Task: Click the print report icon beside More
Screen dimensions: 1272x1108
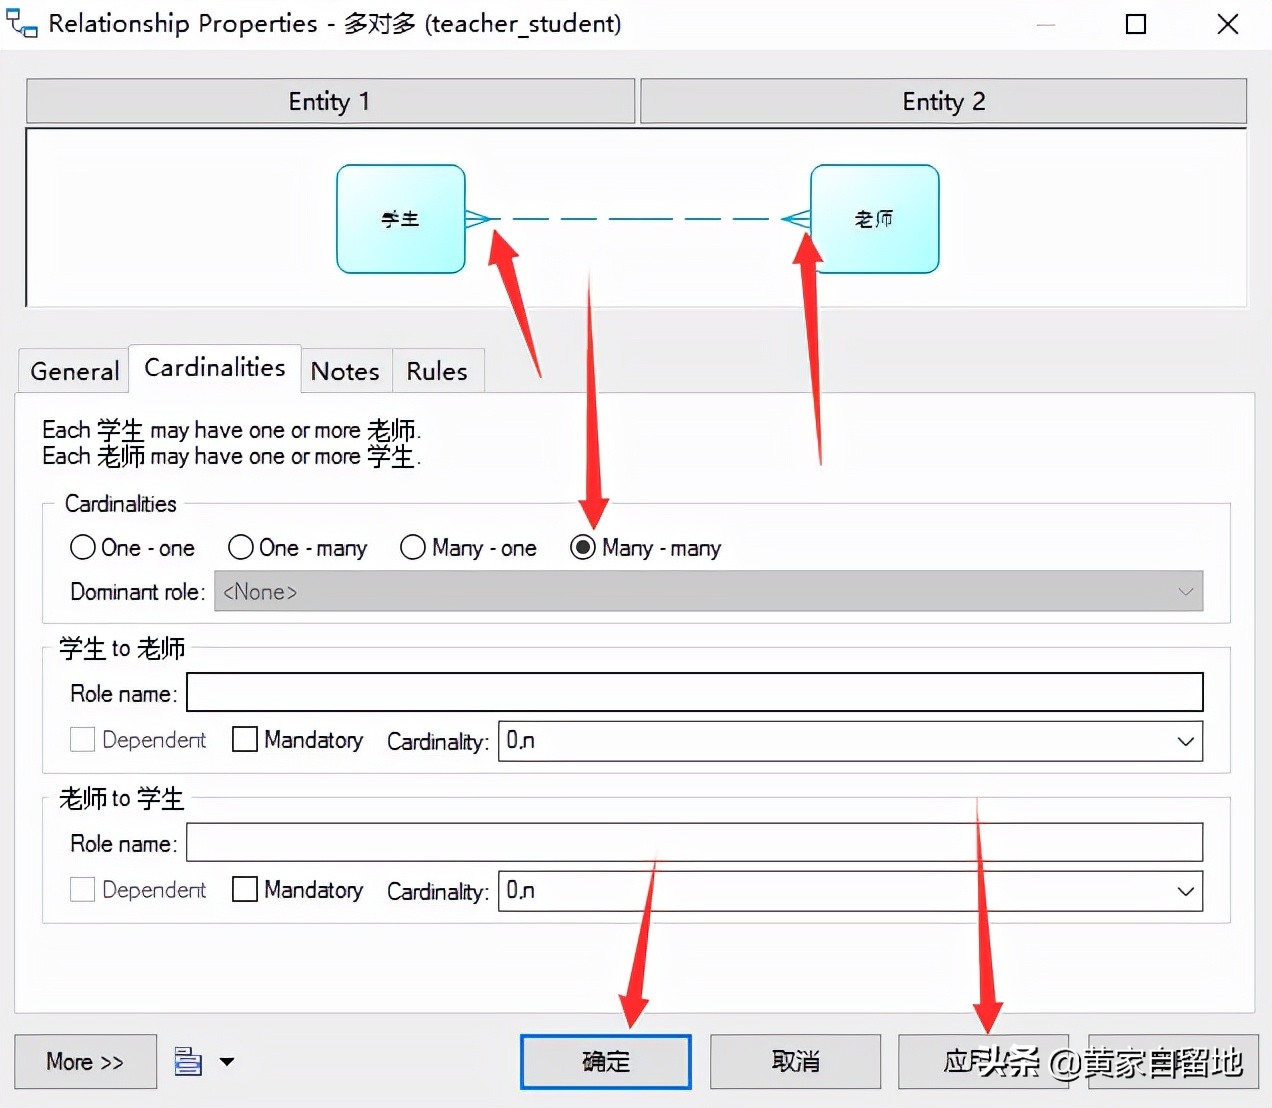Action: click(186, 1062)
